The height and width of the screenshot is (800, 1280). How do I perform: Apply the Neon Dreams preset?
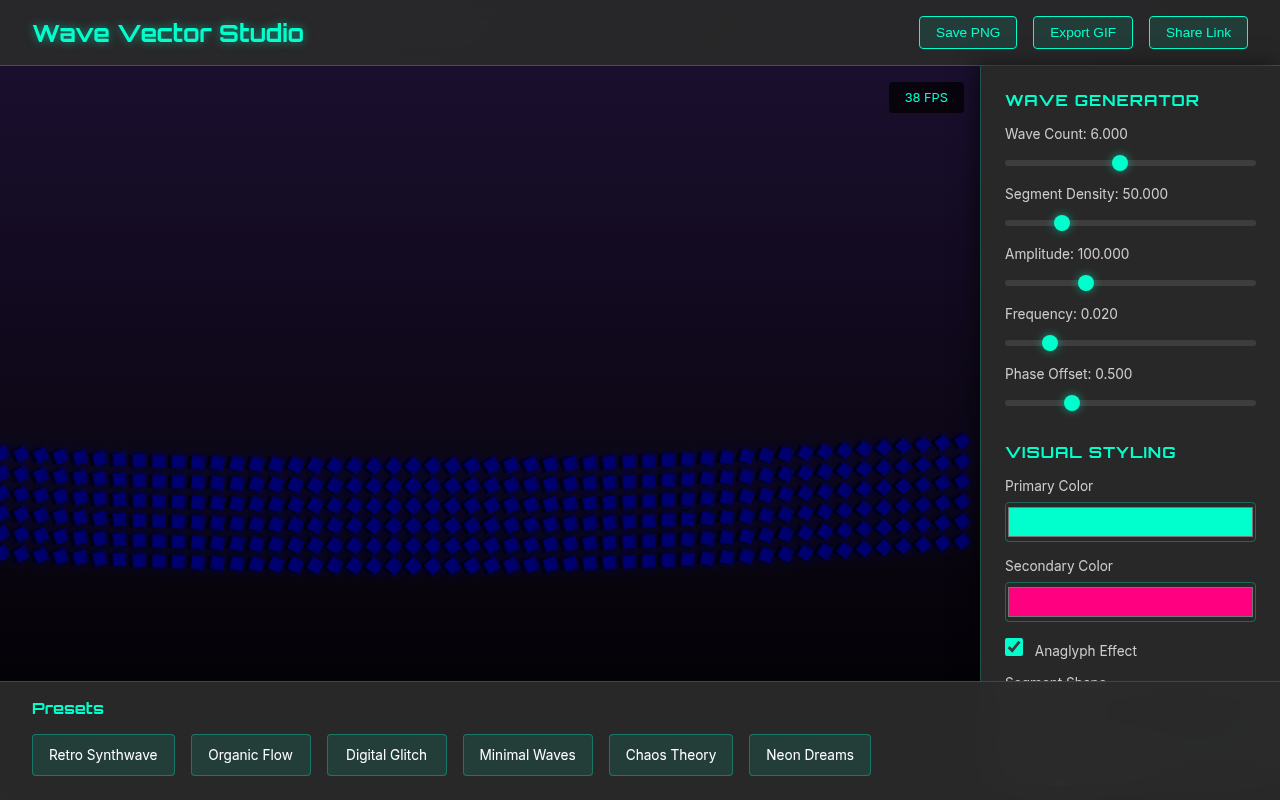(x=809, y=754)
